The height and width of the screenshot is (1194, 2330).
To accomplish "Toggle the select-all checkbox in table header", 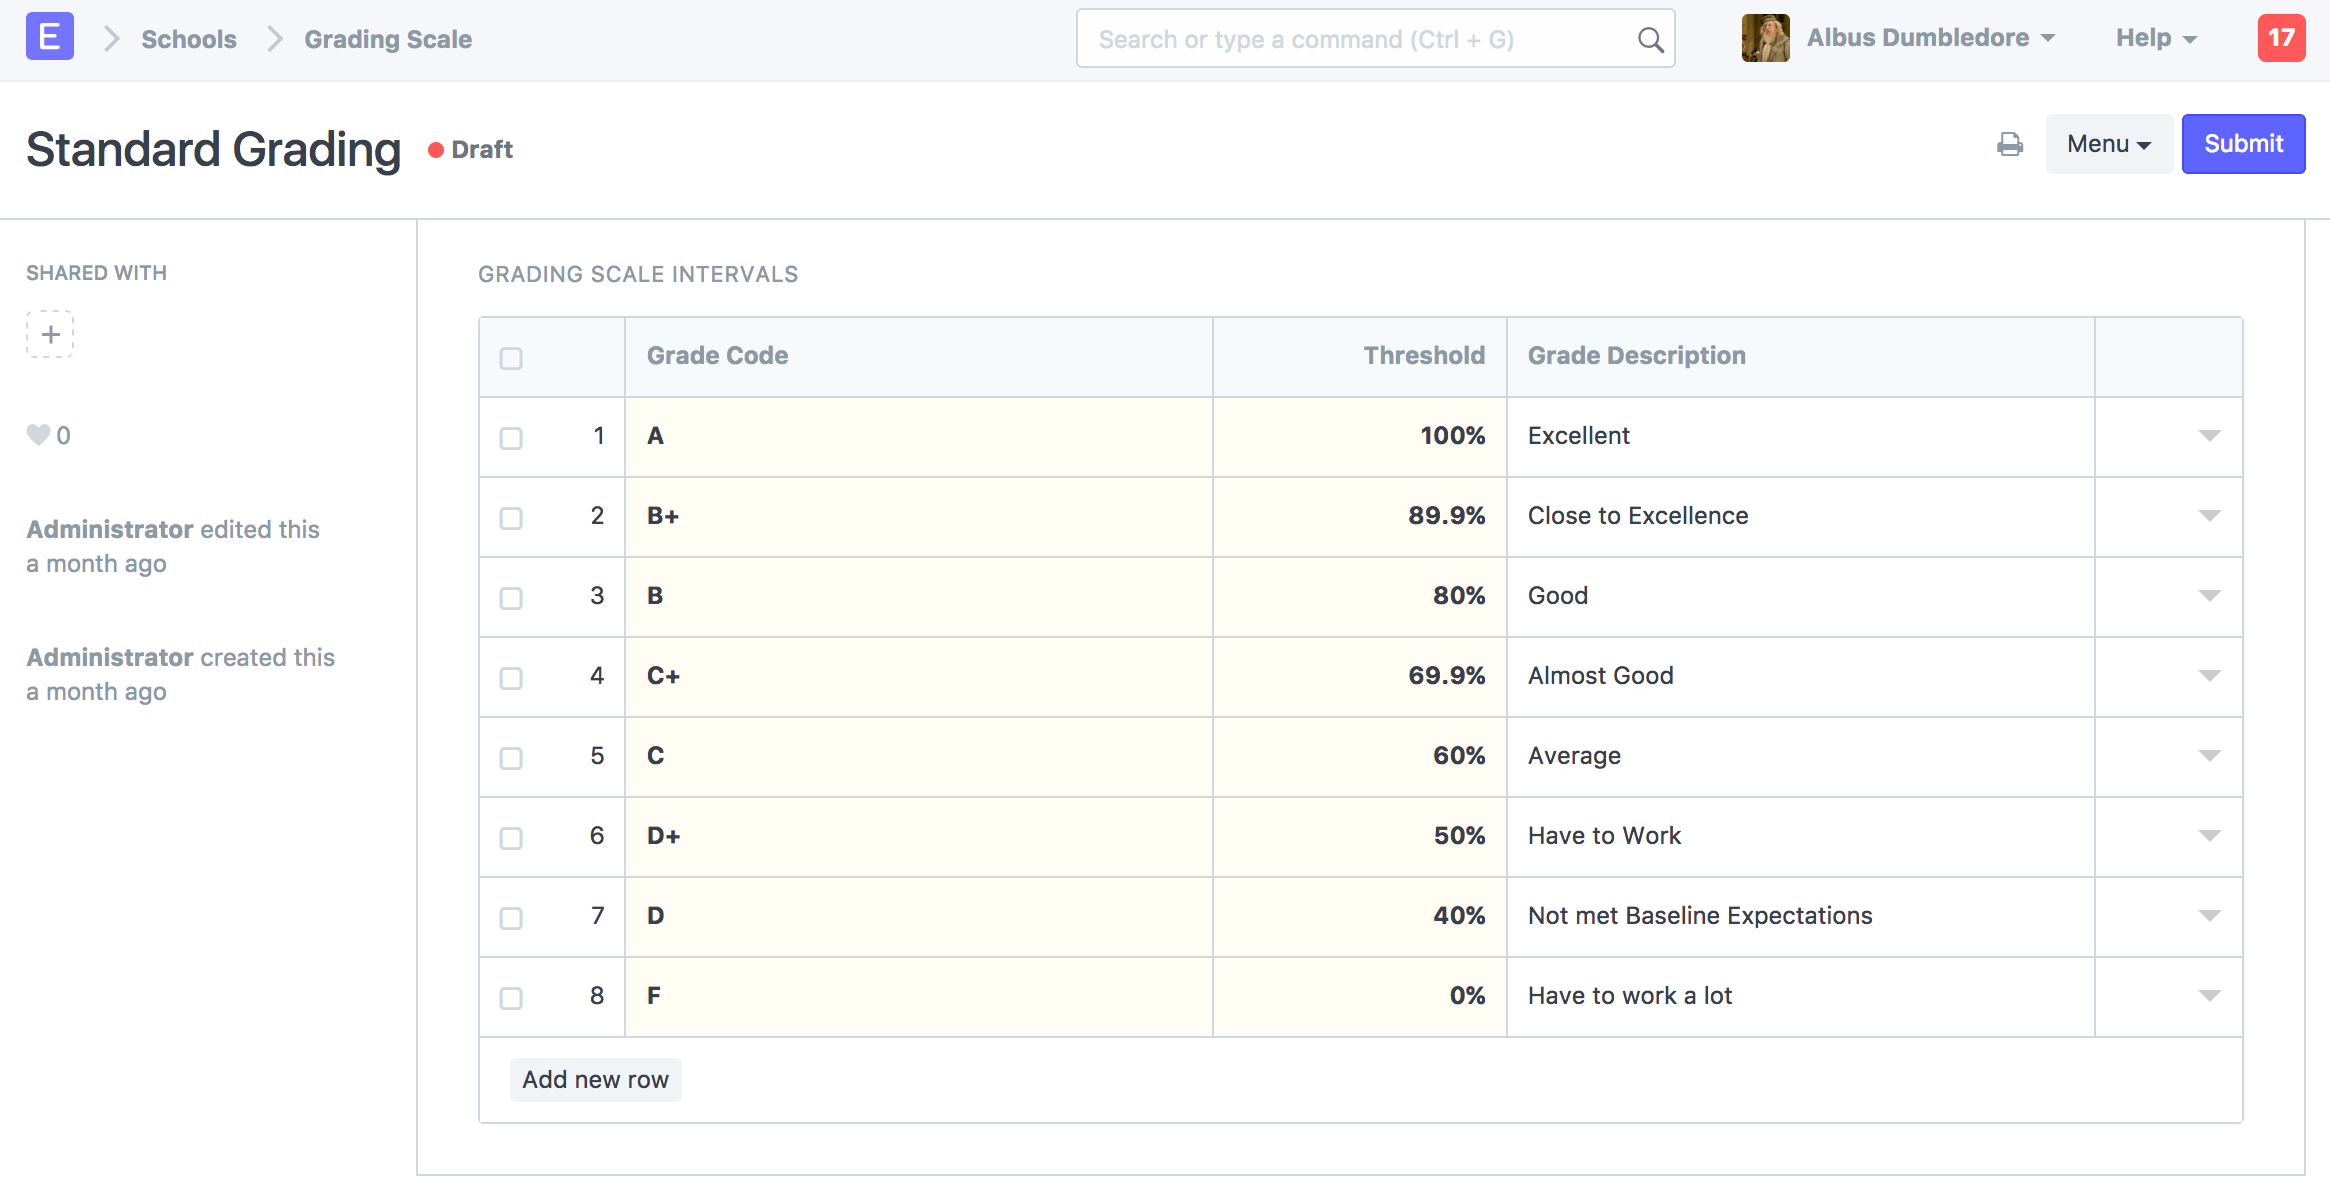I will pyautogui.click(x=511, y=358).
